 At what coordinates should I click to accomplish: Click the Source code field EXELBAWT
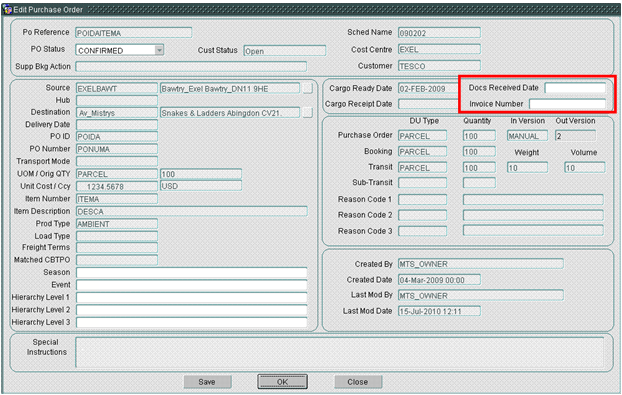pos(117,88)
